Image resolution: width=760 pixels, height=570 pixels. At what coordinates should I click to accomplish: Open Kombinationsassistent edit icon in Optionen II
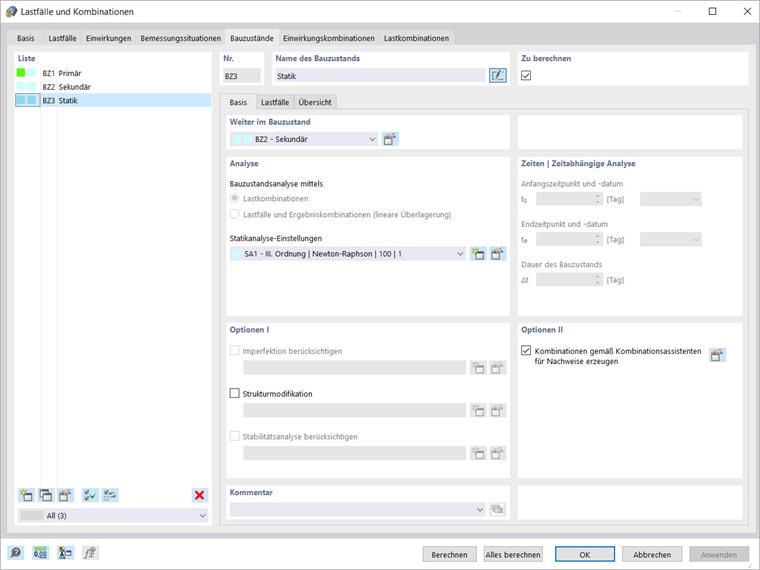click(717, 355)
